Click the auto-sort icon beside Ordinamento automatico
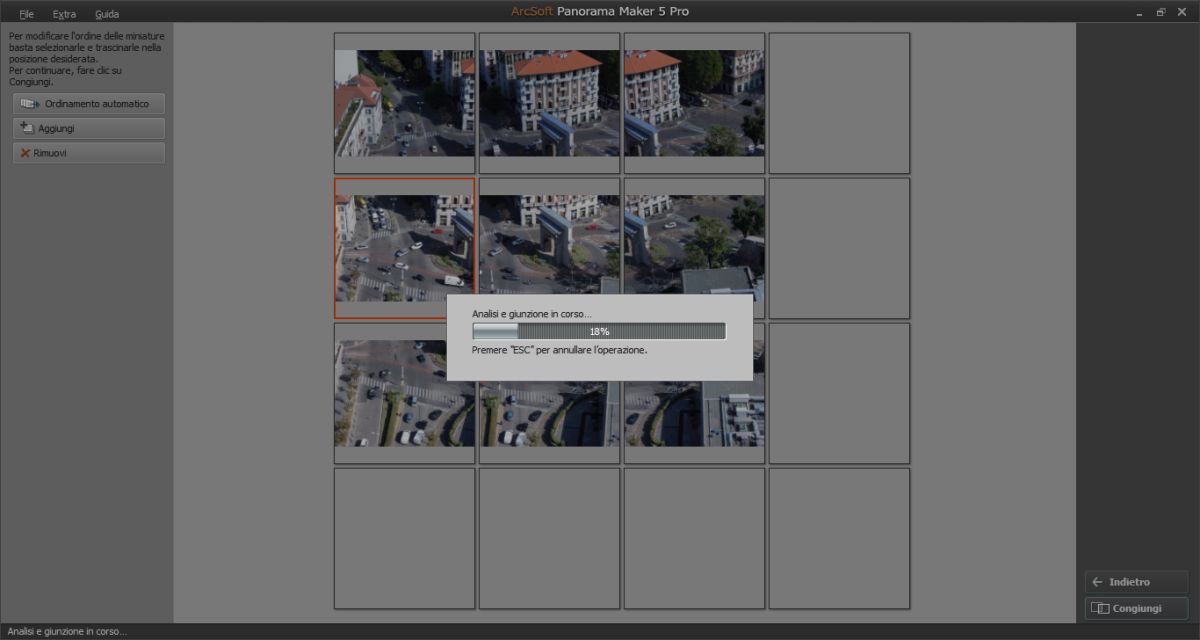This screenshot has width=1200, height=640. point(29,104)
